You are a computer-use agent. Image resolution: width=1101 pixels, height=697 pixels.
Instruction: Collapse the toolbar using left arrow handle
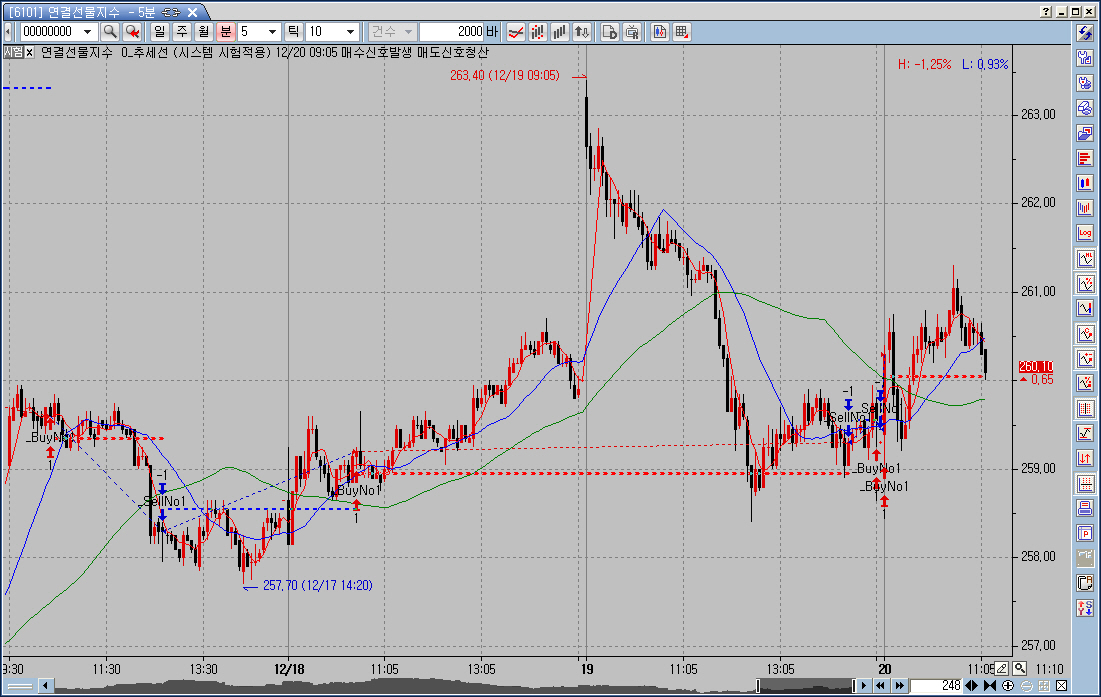[x=8, y=32]
